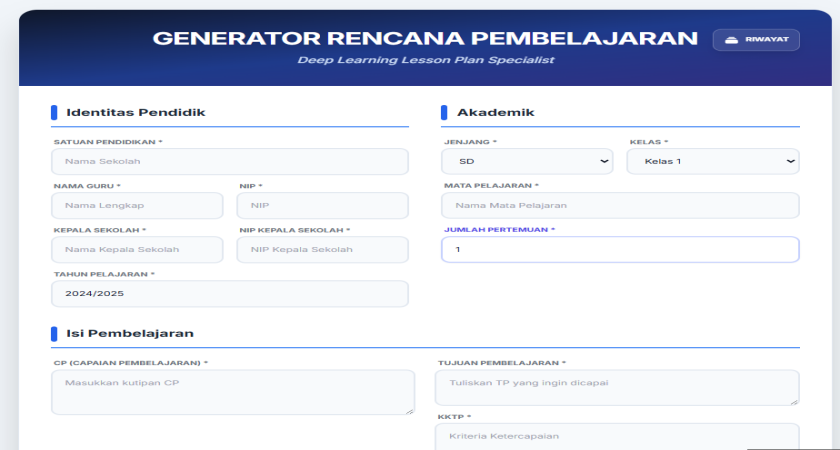
Task: Select the Tujuan Pembelajaran text area
Action: pyautogui.click(x=616, y=387)
